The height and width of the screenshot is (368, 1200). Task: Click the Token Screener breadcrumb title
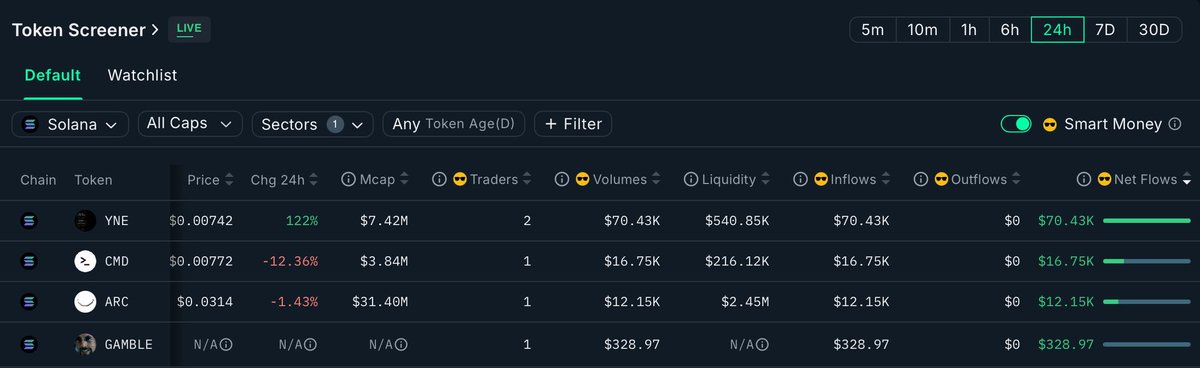[x=79, y=30]
